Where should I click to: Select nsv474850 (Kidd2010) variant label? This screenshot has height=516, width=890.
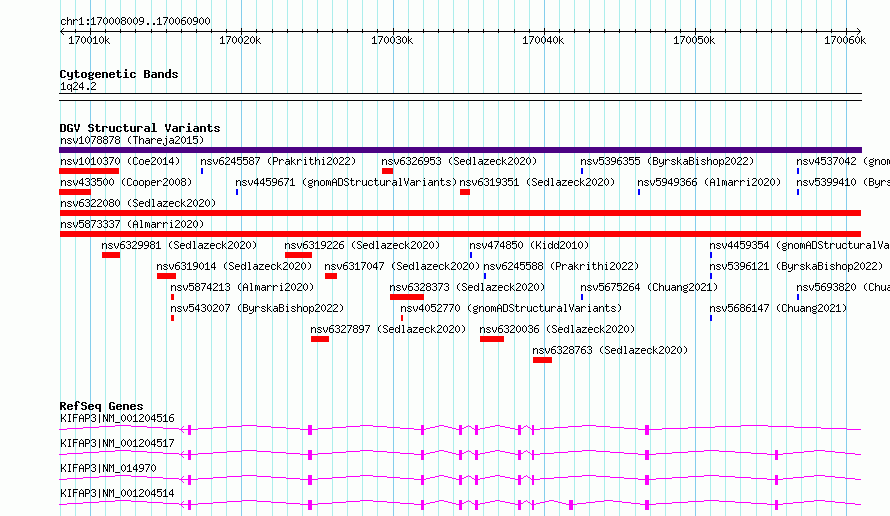coord(529,245)
